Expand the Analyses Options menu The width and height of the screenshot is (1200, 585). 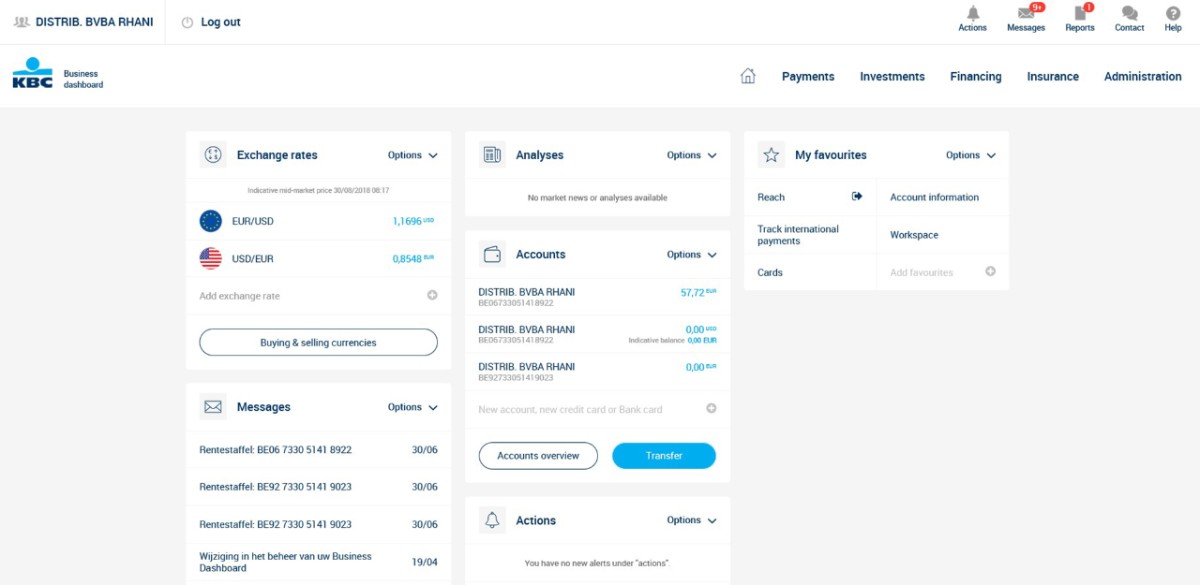[690, 155]
